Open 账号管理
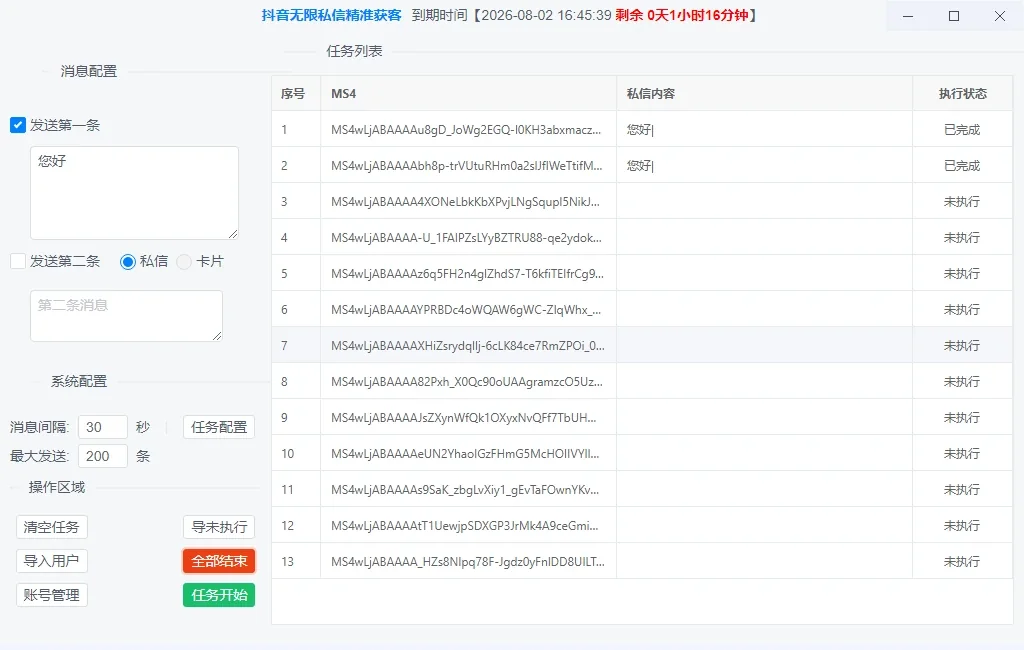 (52, 595)
